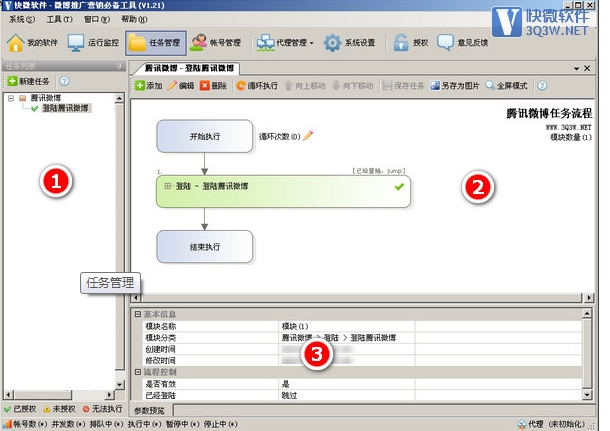This screenshot has width=610, height=431.
Task: Click the 开始执行 flow block
Action: point(205,136)
